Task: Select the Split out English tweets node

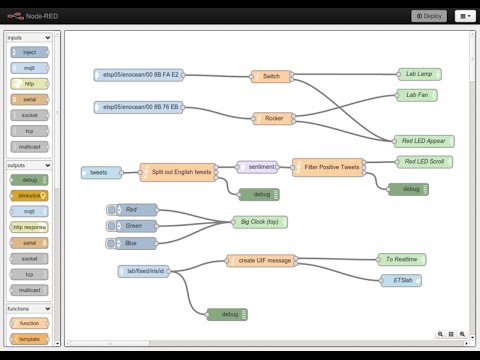Action: point(178,172)
